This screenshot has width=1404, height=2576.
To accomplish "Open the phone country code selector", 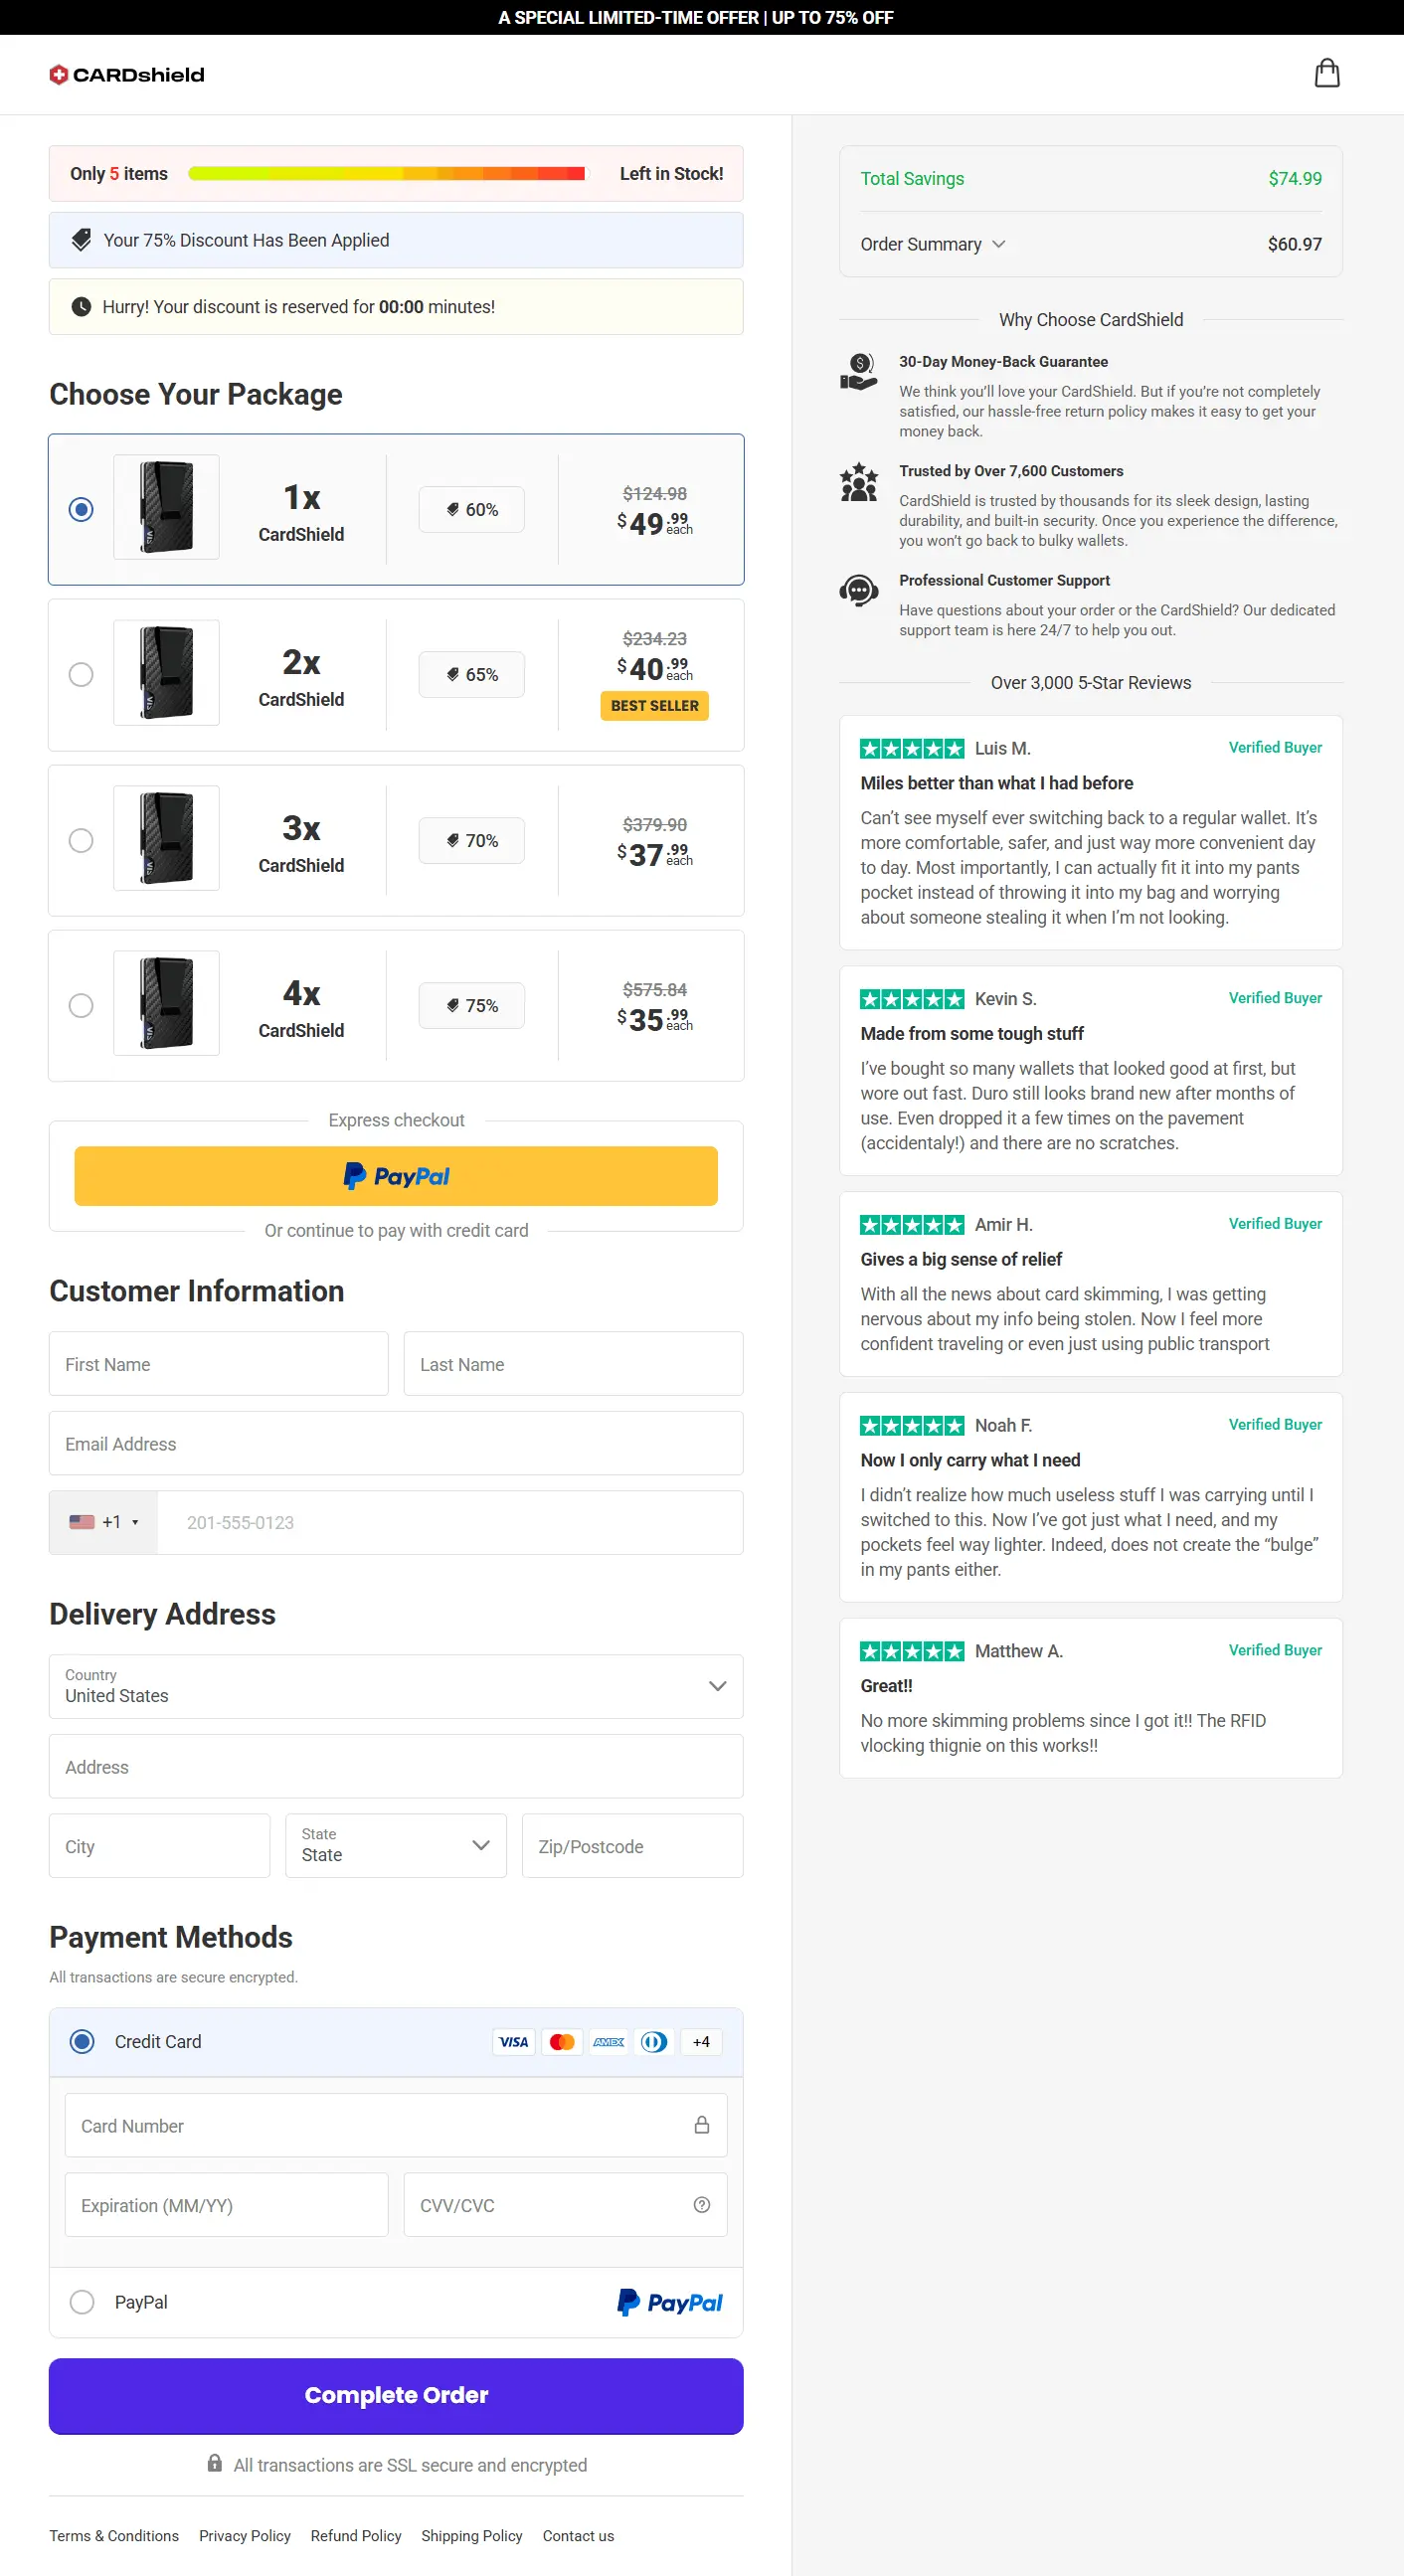I will pos(102,1522).
